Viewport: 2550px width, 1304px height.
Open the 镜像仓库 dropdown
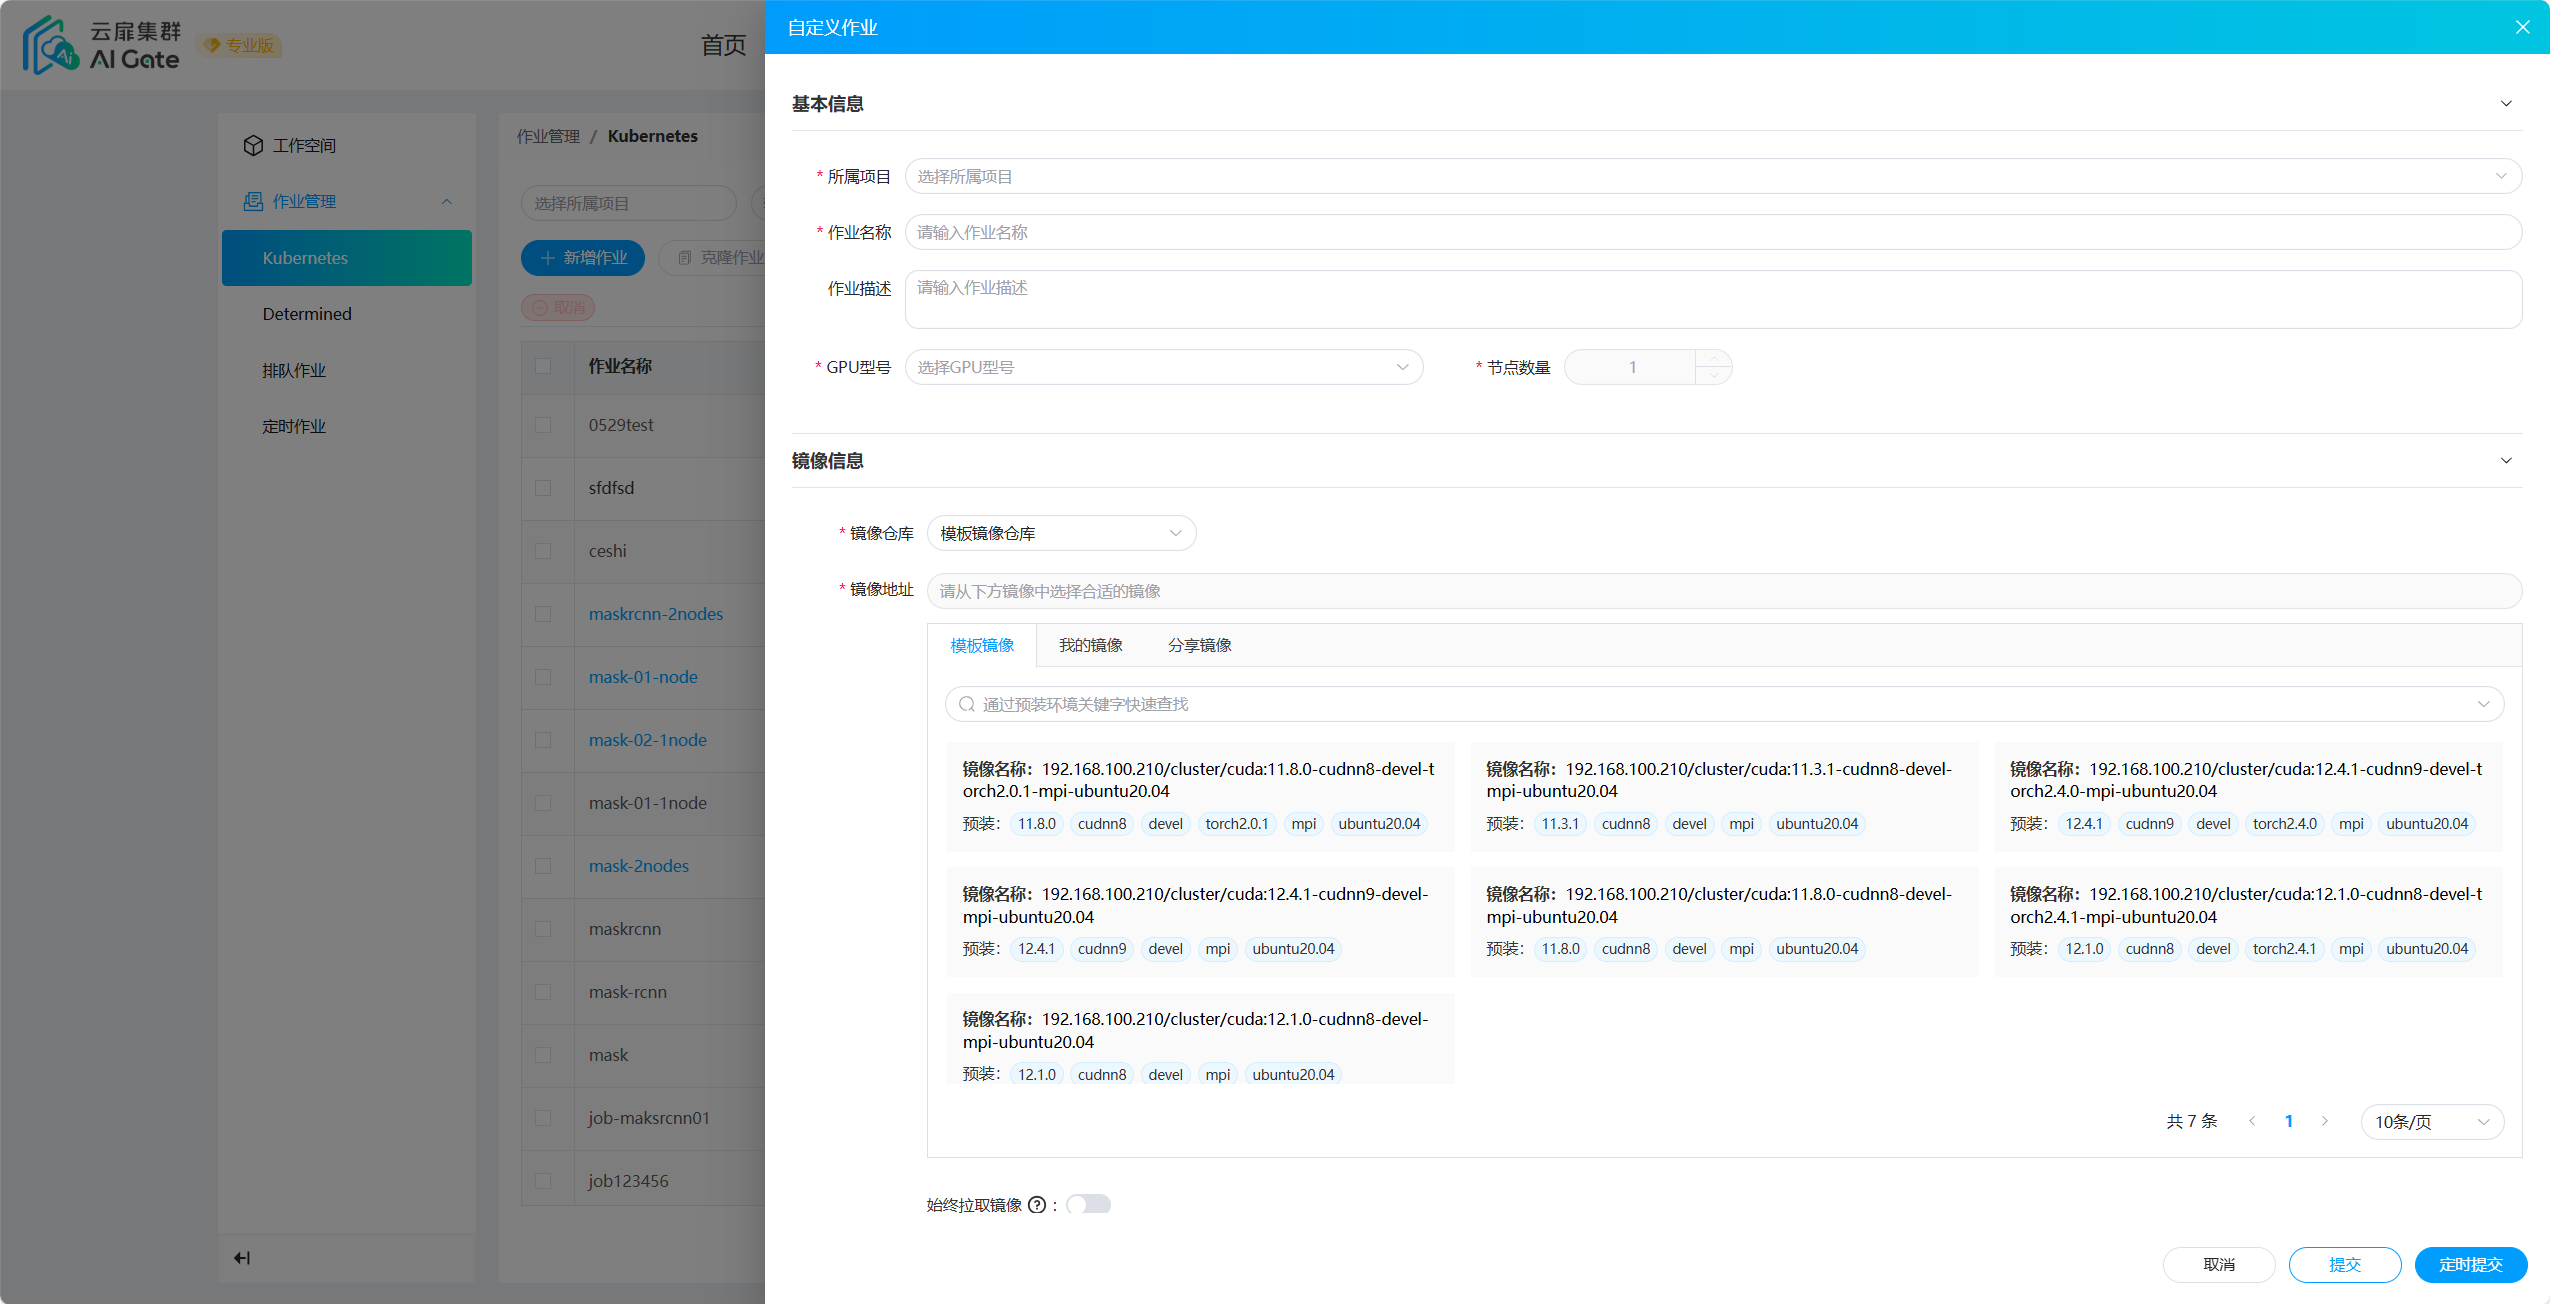click(x=1061, y=533)
